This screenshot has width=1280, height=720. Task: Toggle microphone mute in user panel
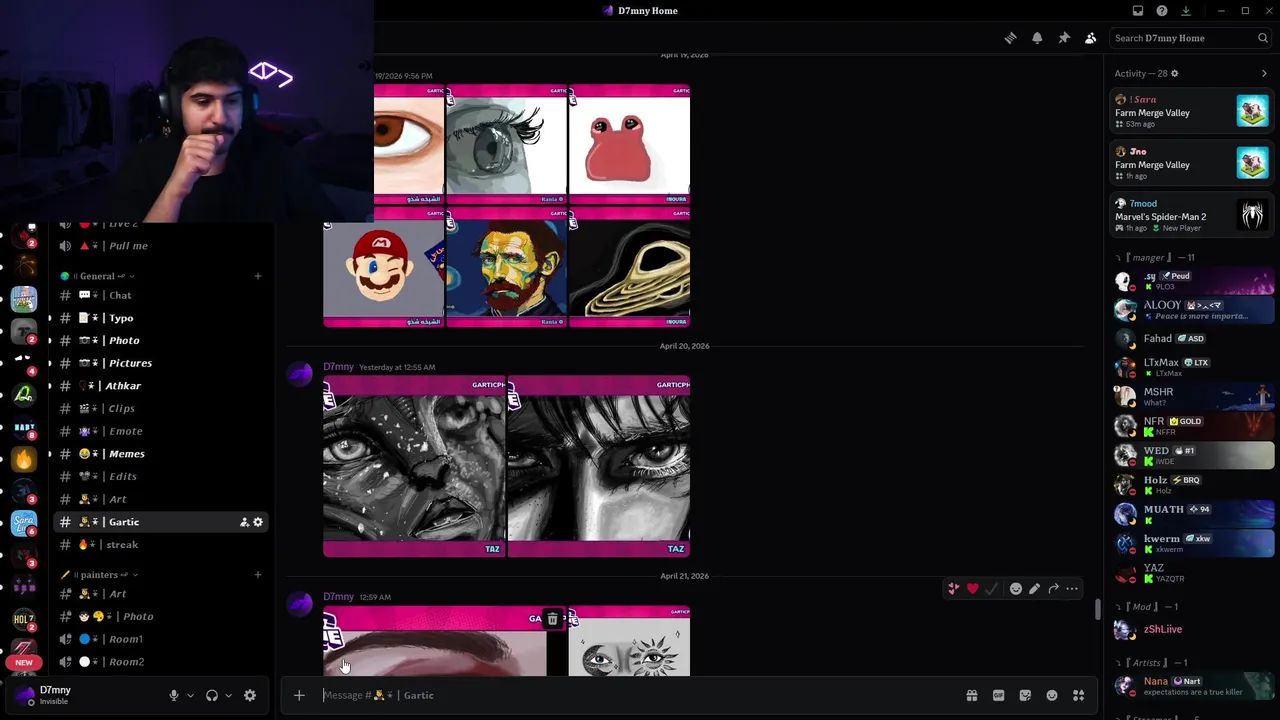click(x=174, y=695)
